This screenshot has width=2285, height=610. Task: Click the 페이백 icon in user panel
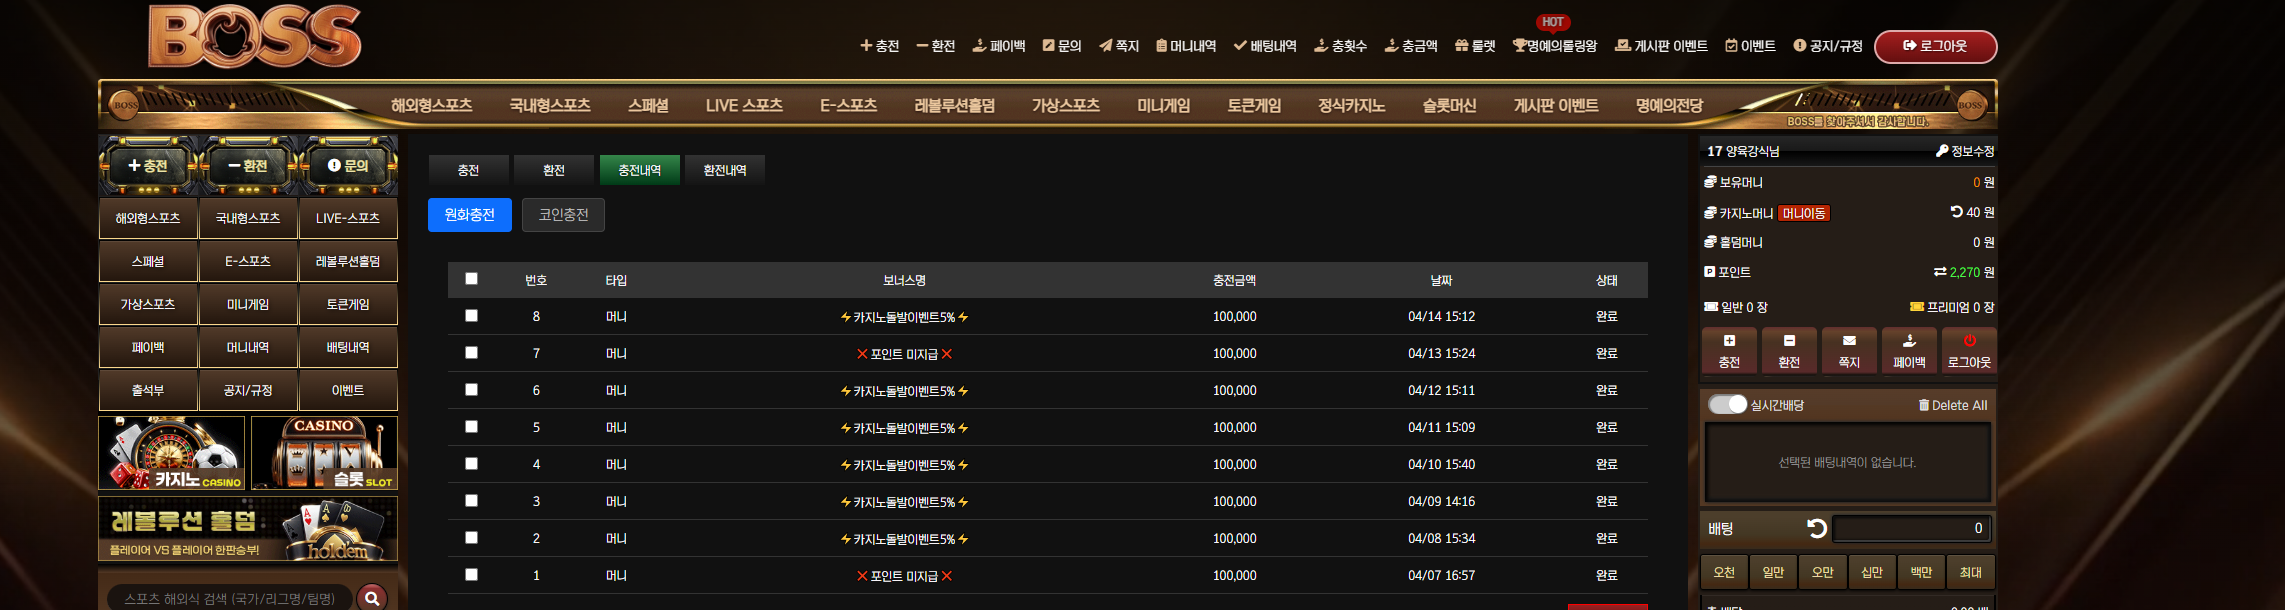(x=1909, y=341)
